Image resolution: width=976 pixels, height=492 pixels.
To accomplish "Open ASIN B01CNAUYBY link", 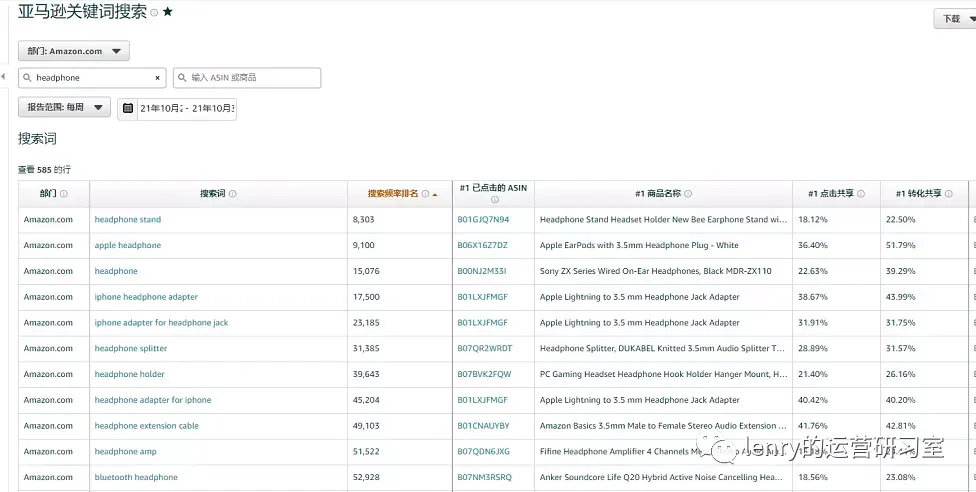I will (x=484, y=426).
